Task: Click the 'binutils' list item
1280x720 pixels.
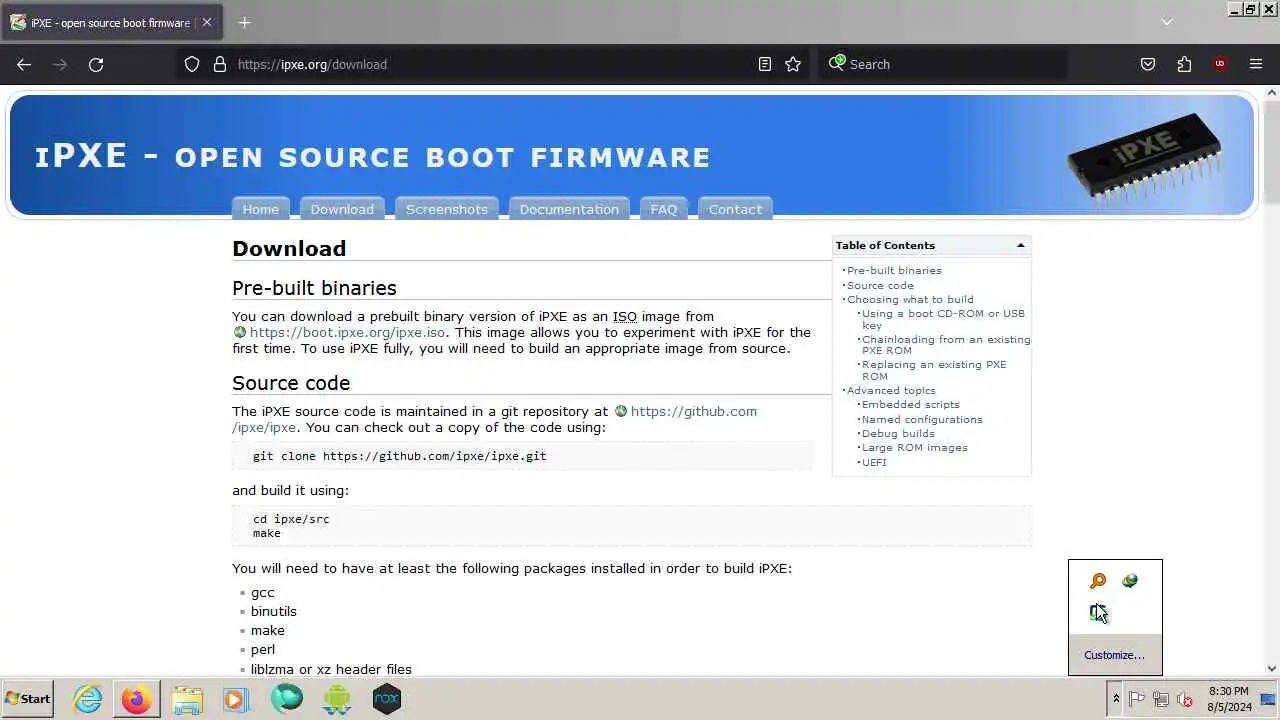Action: click(274, 611)
